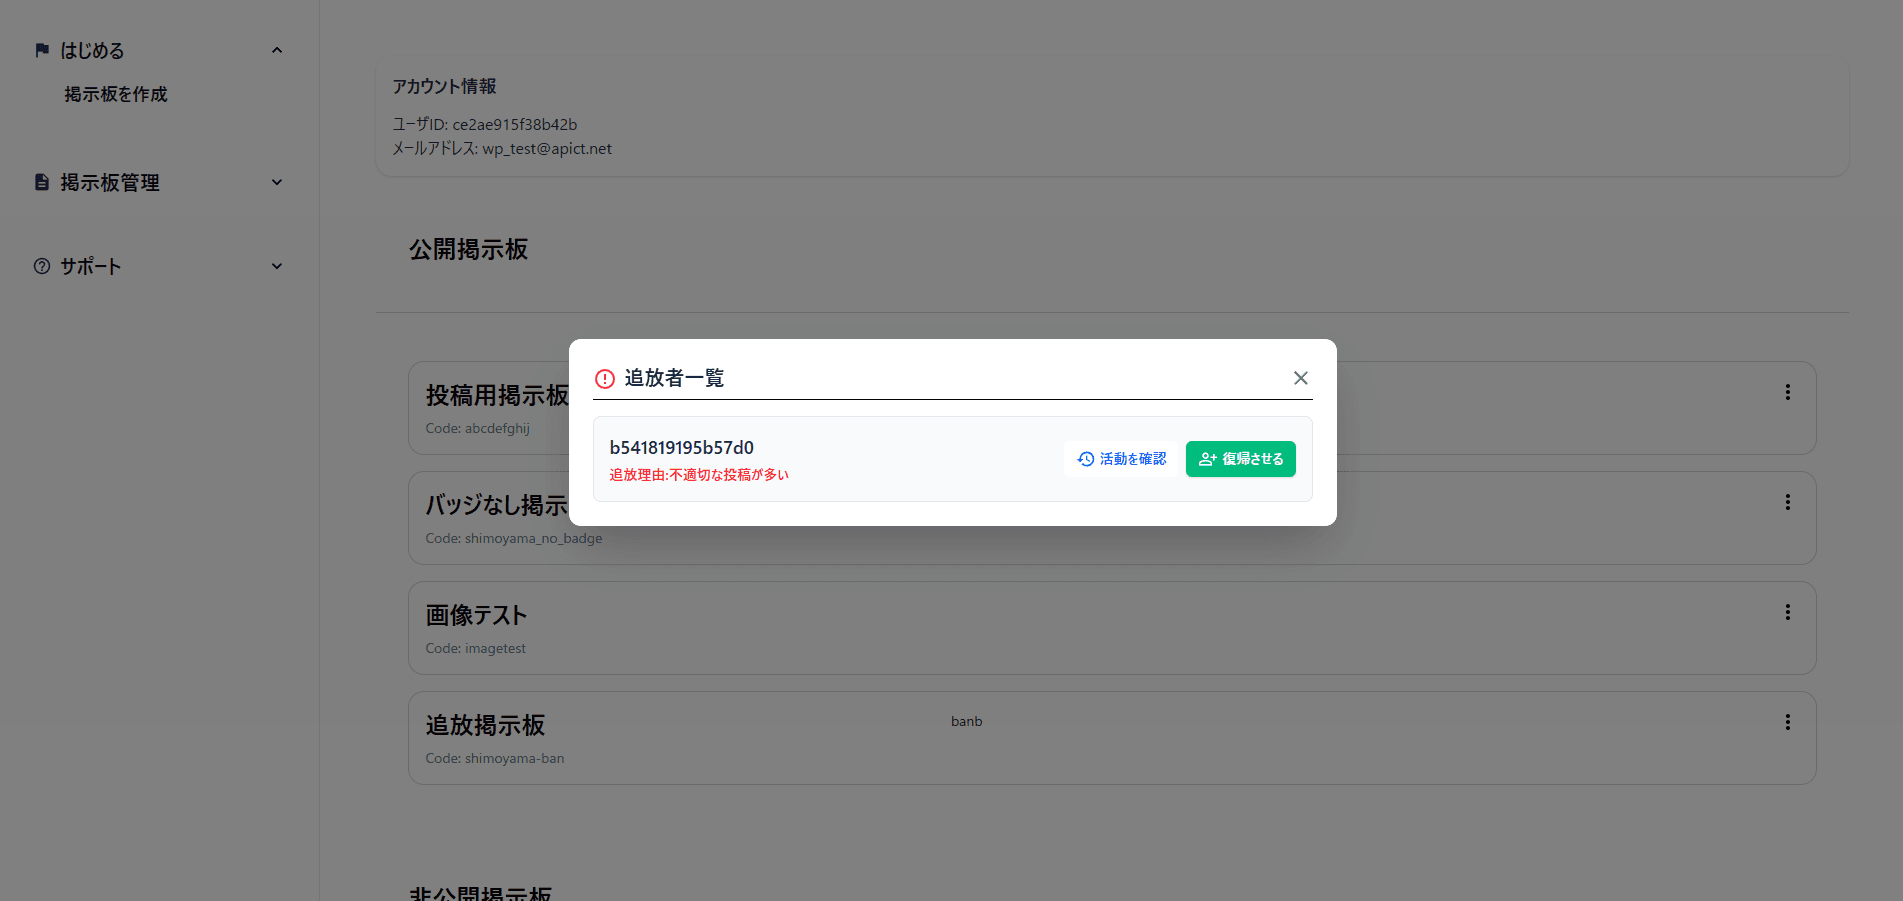
Task: Expand the 掲示板管理 chevron
Action: coord(277,182)
